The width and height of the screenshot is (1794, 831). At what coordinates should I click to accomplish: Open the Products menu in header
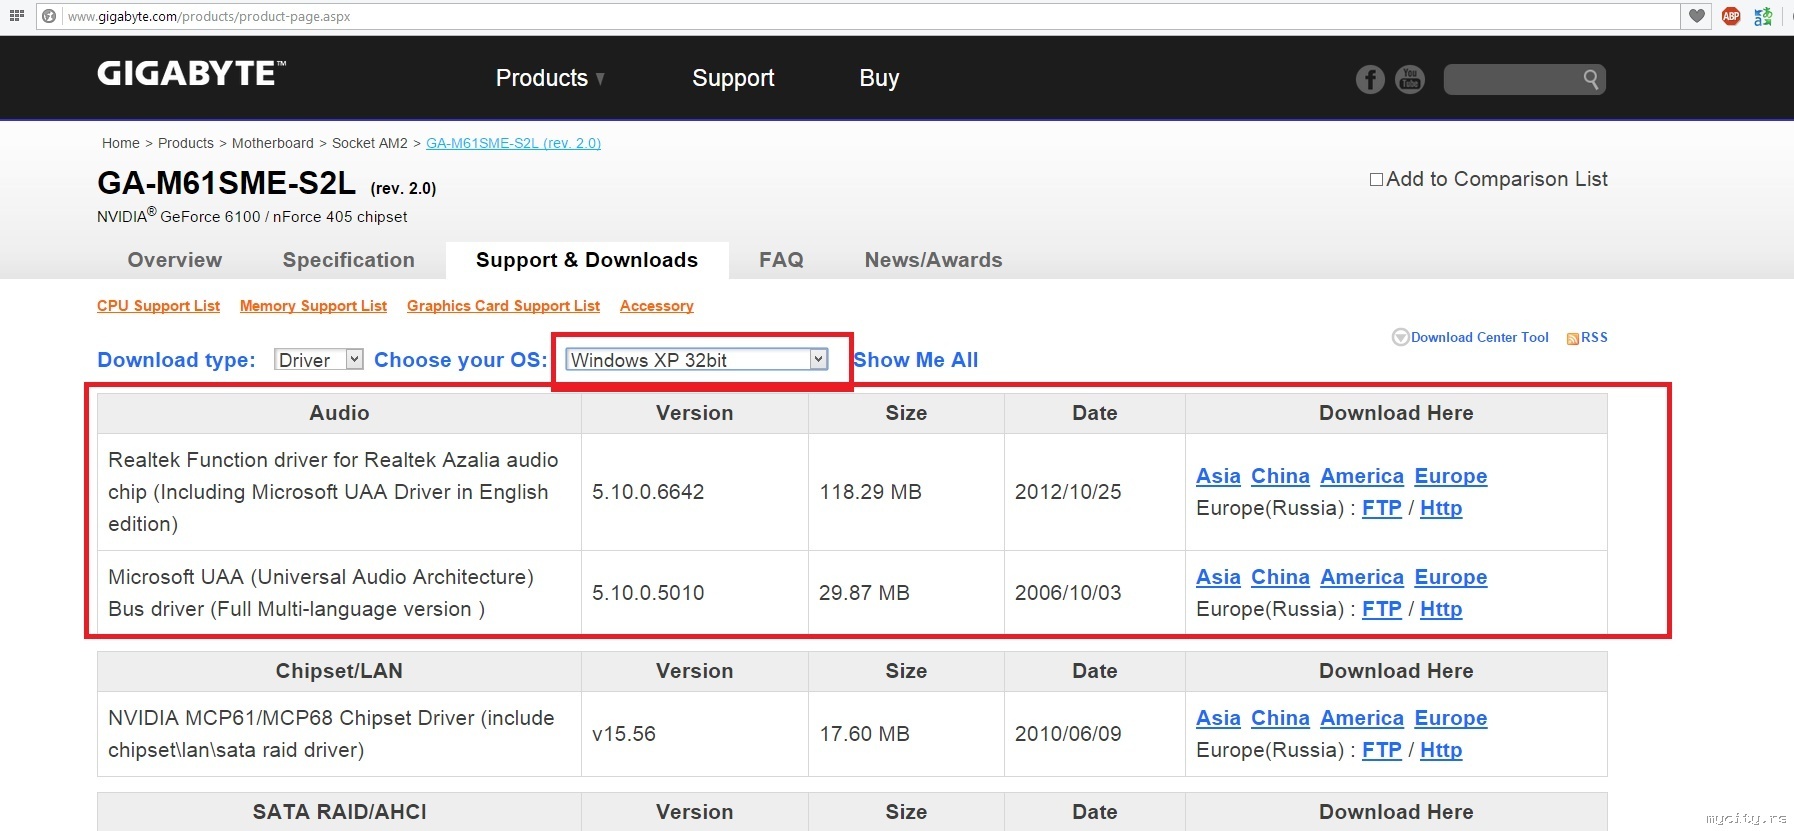(x=549, y=78)
